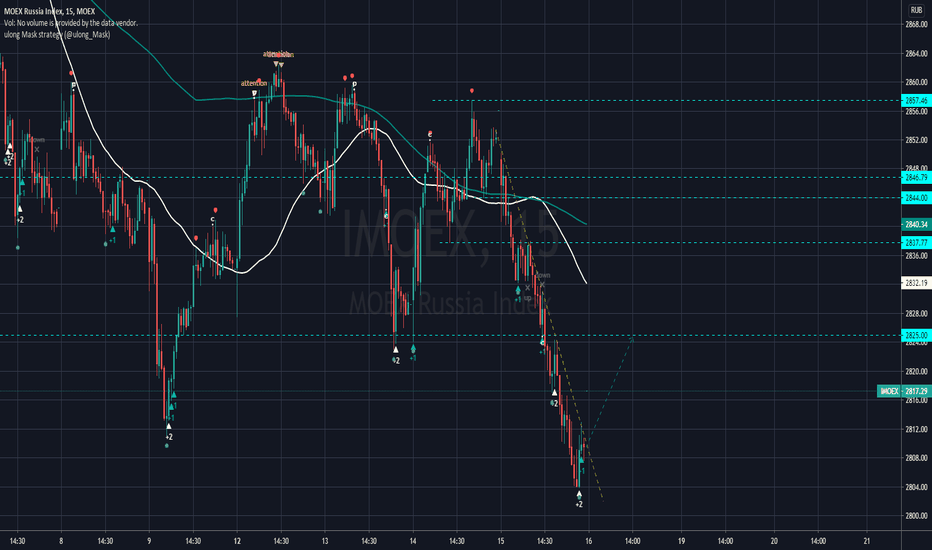932x550 pixels.
Task: Click the 2800.00 price axis value
Action: click(916, 516)
